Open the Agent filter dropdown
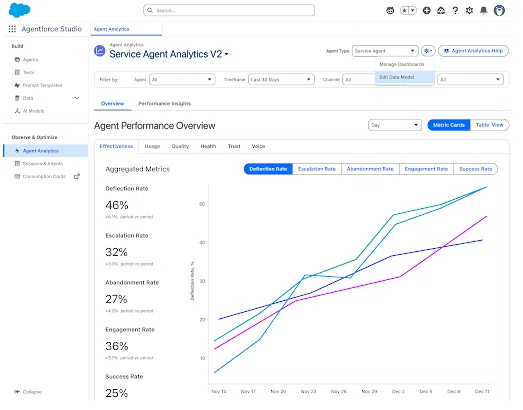This screenshot has width=523, height=410. point(182,80)
